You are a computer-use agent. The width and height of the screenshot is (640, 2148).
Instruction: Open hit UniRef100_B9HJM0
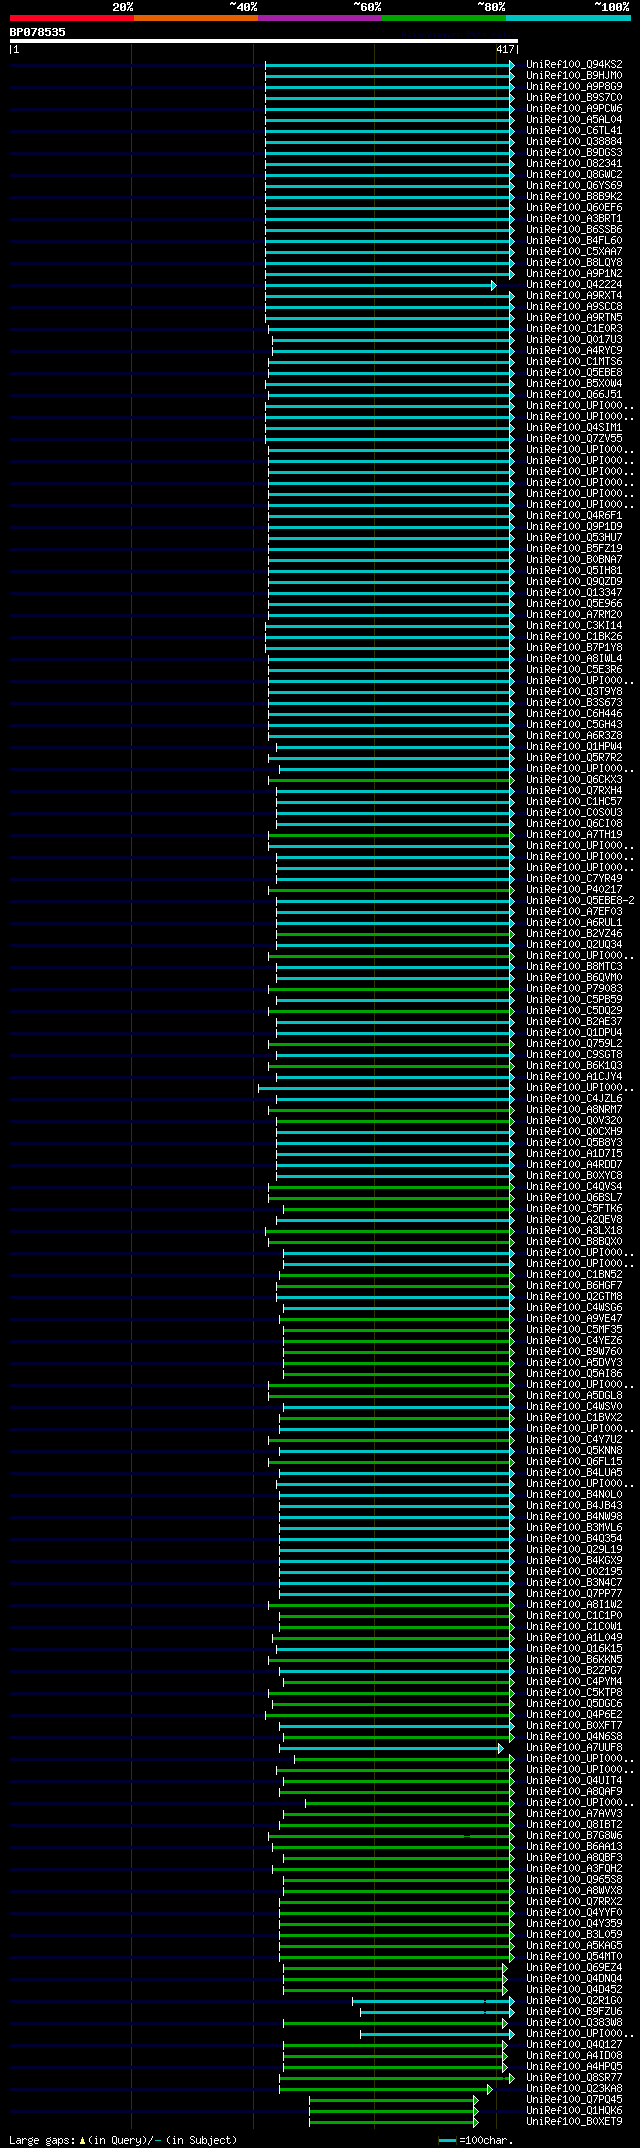point(574,75)
